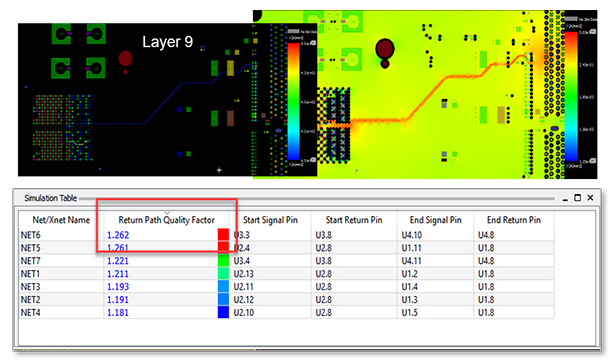
Task: Select the green swatch next to NET7
Action: (223, 260)
